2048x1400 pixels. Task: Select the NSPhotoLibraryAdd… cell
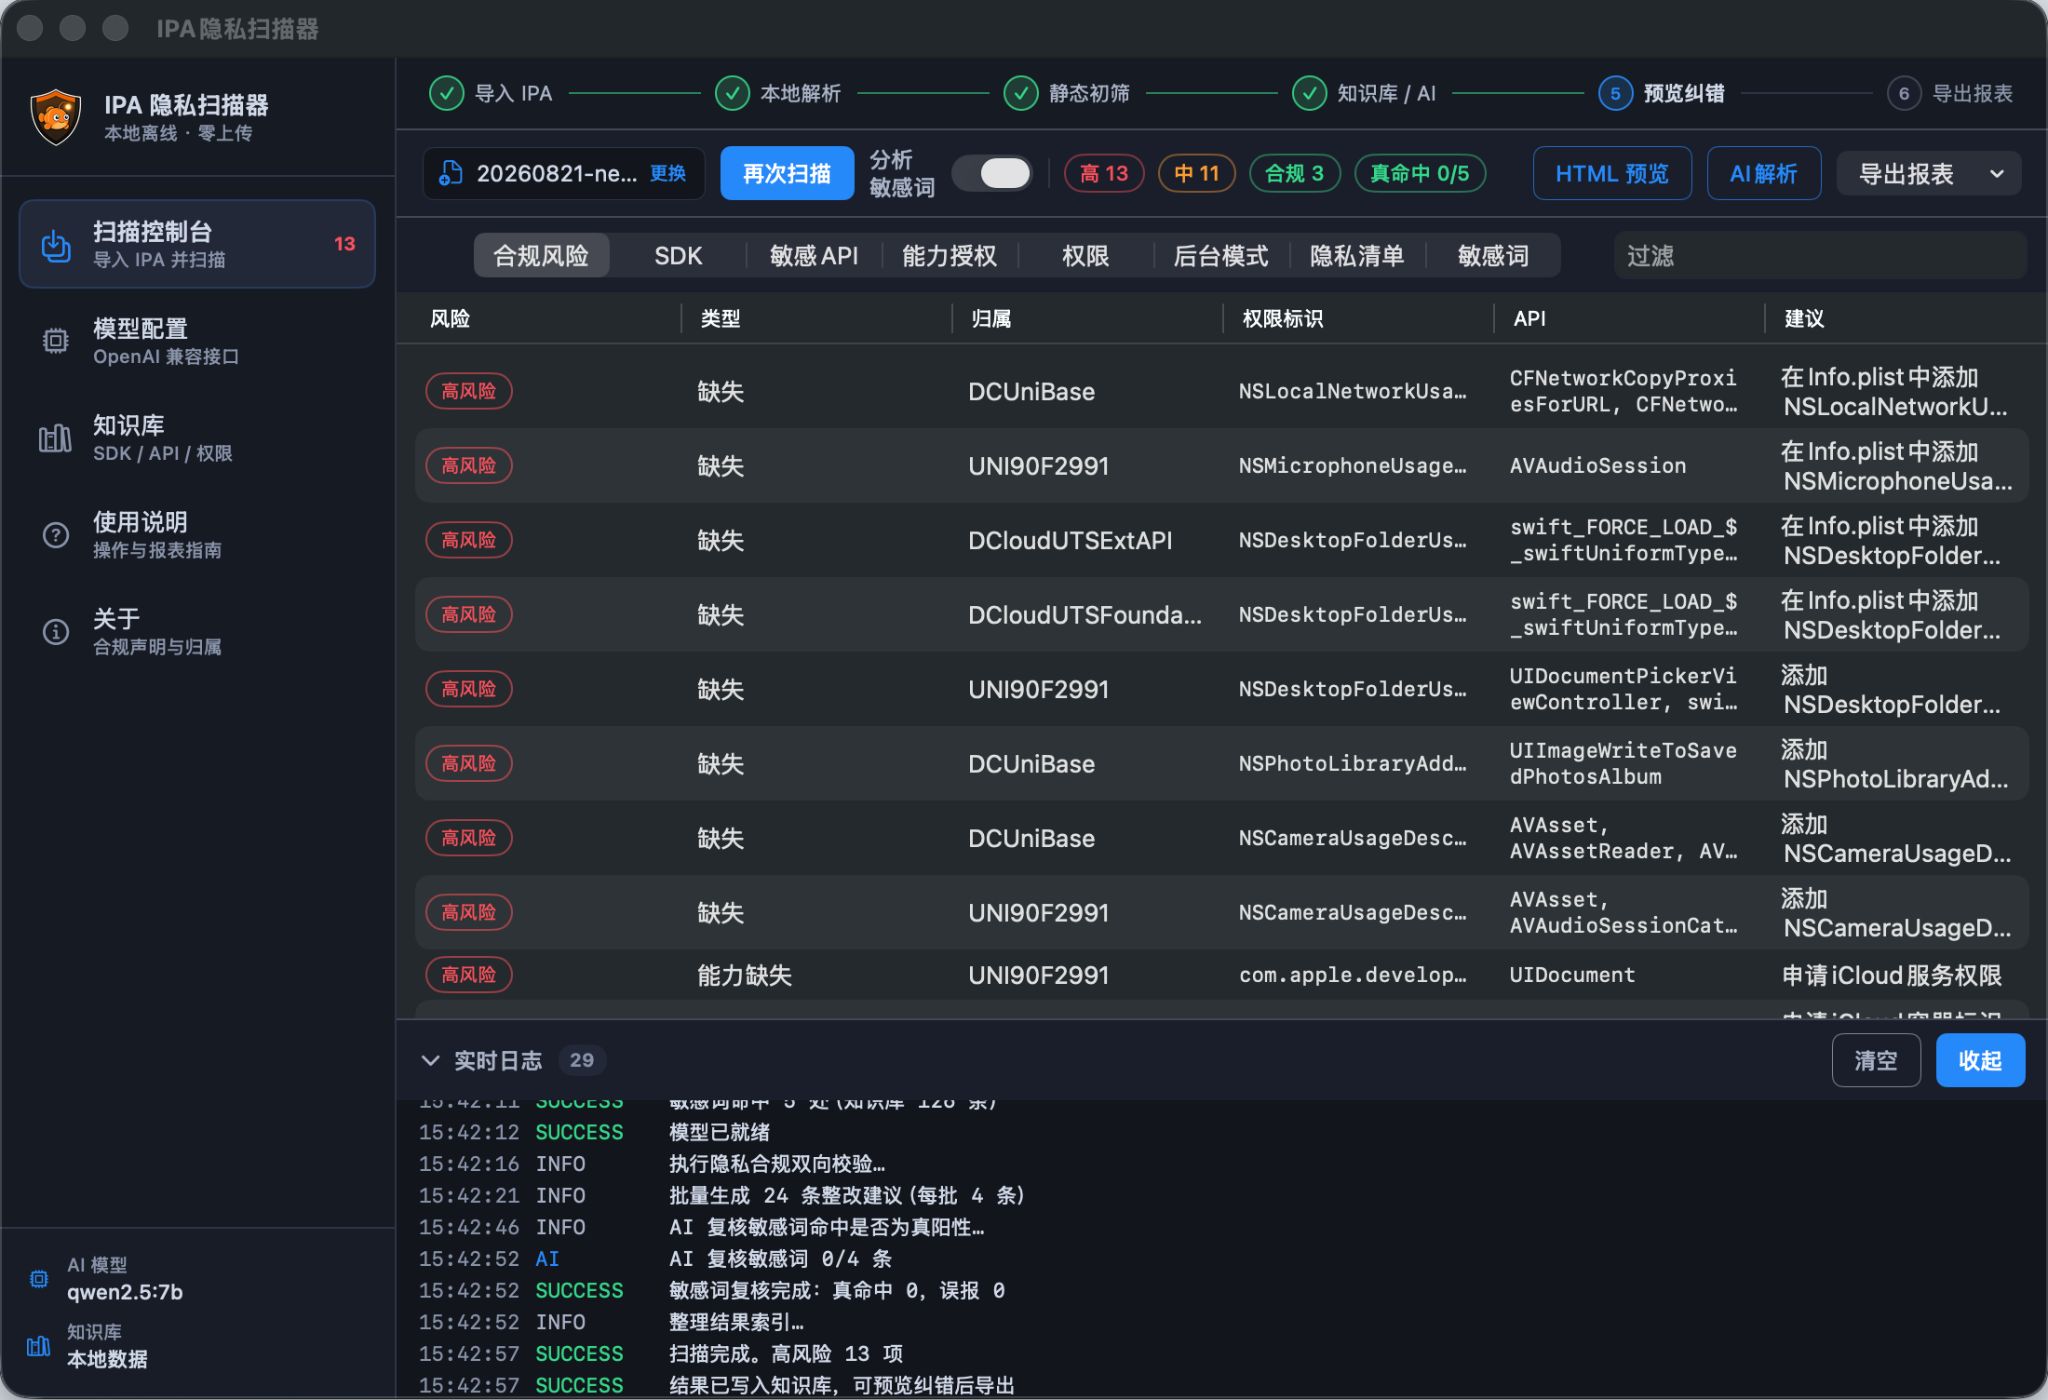[x=1352, y=764]
